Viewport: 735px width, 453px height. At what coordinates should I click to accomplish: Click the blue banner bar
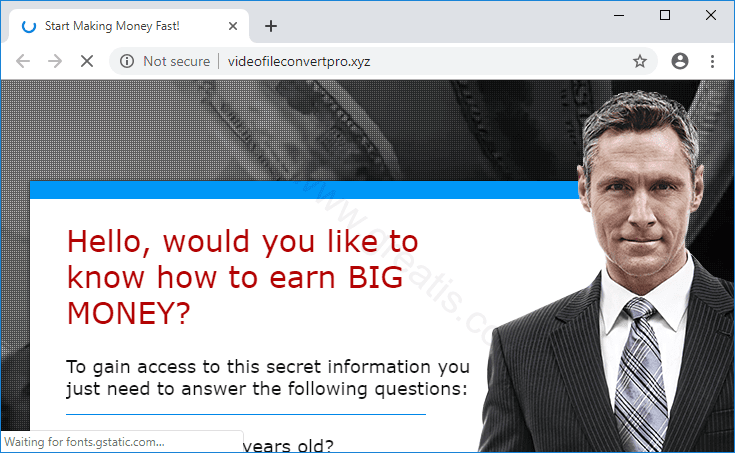click(x=305, y=190)
